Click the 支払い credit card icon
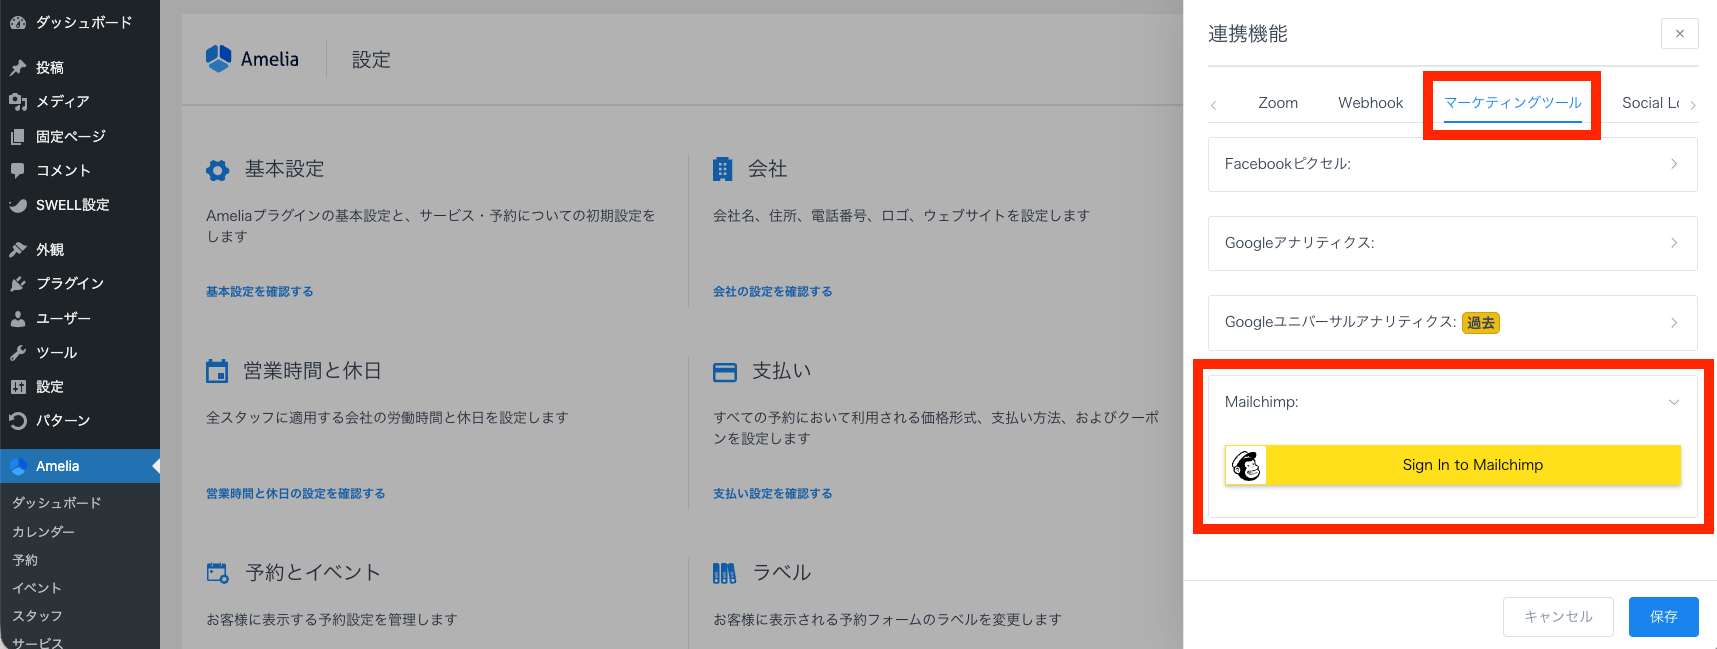The image size is (1717, 649). (x=724, y=372)
